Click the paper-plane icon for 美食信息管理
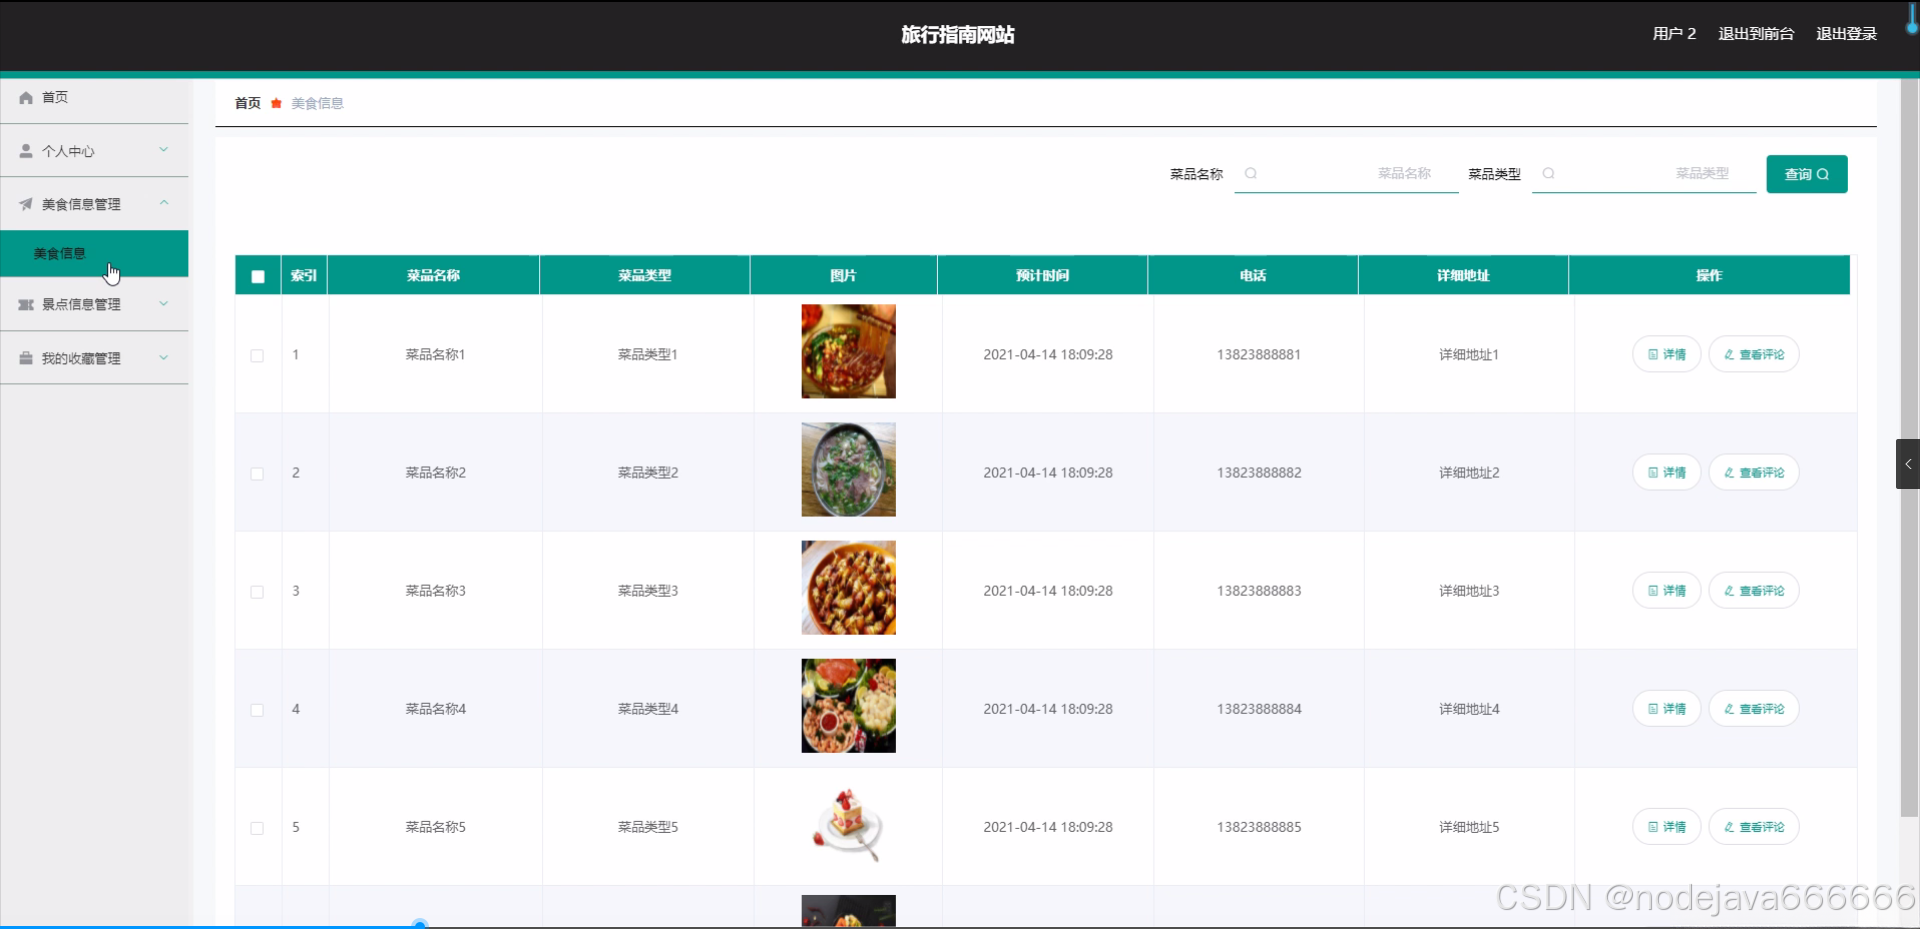 (x=26, y=204)
